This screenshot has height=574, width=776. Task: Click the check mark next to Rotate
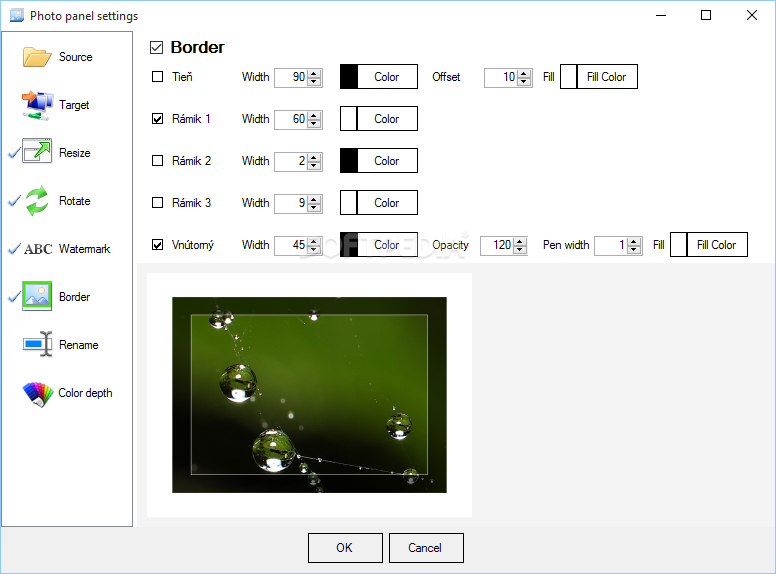(x=14, y=201)
